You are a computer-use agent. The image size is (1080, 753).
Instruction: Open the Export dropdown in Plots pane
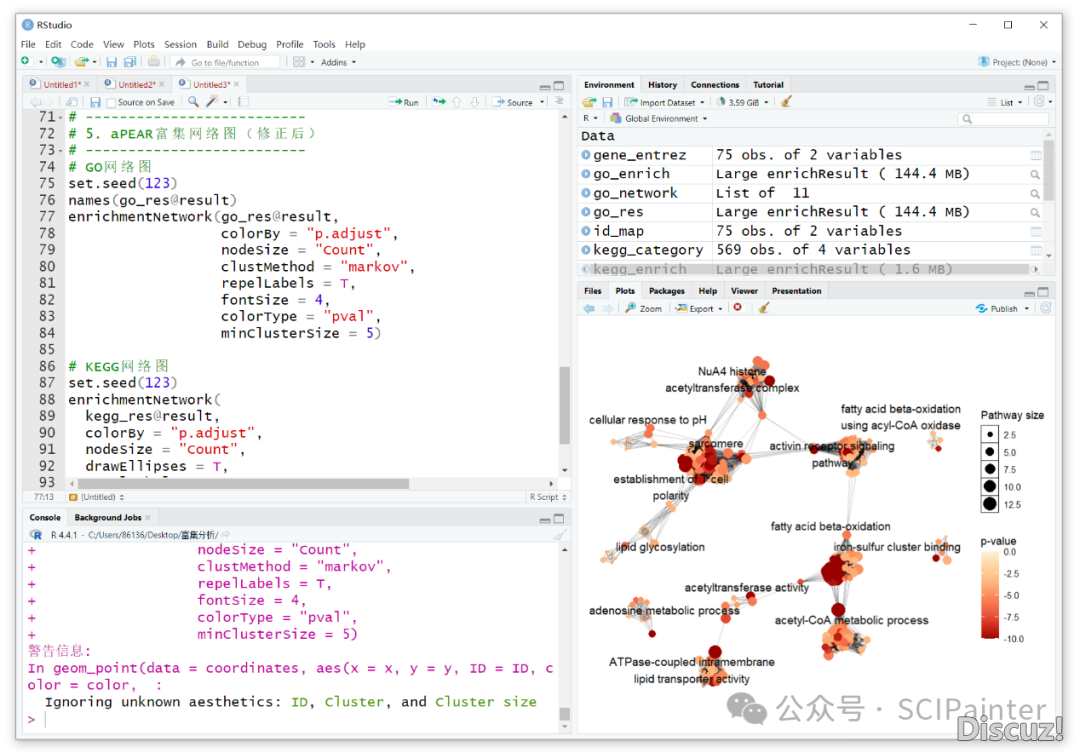(699, 309)
